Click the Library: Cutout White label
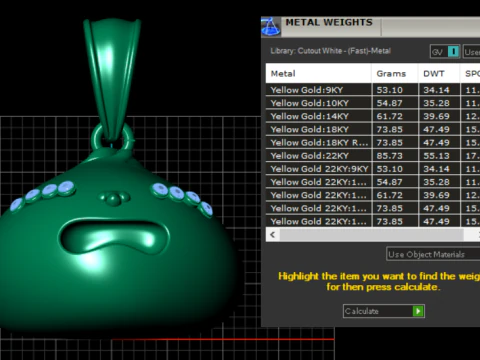The image size is (480, 360). pyautogui.click(x=330, y=51)
